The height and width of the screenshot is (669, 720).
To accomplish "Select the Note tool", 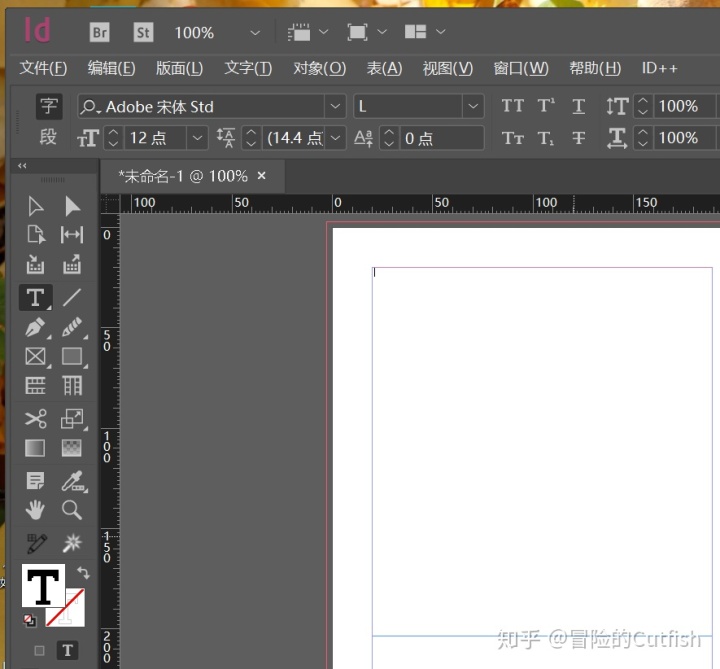I will click(x=35, y=481).
